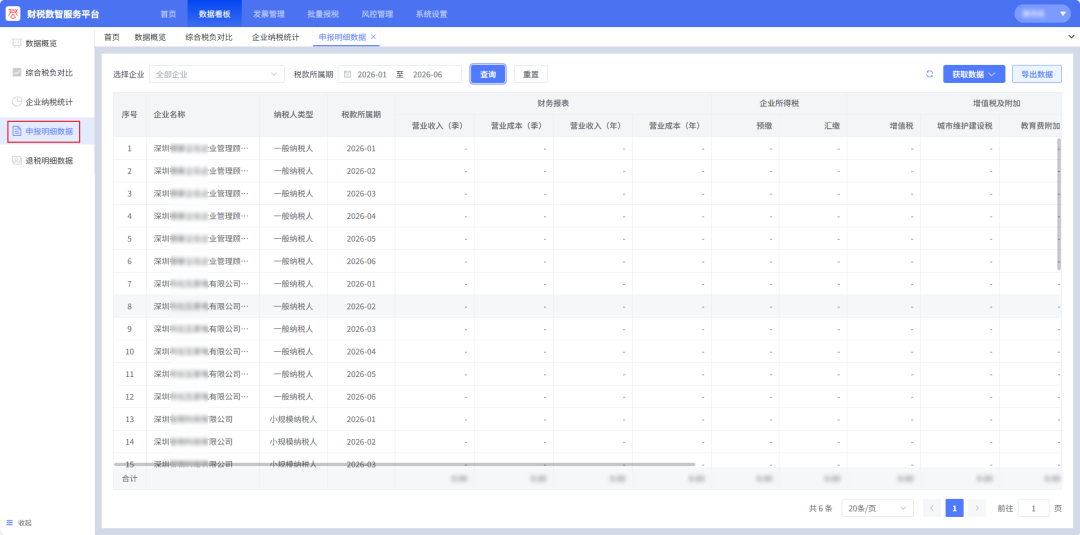This screenshot has width=1080, height=535.
Task: Click the calendar icon in date range
Action: click(x=347, y=74)
